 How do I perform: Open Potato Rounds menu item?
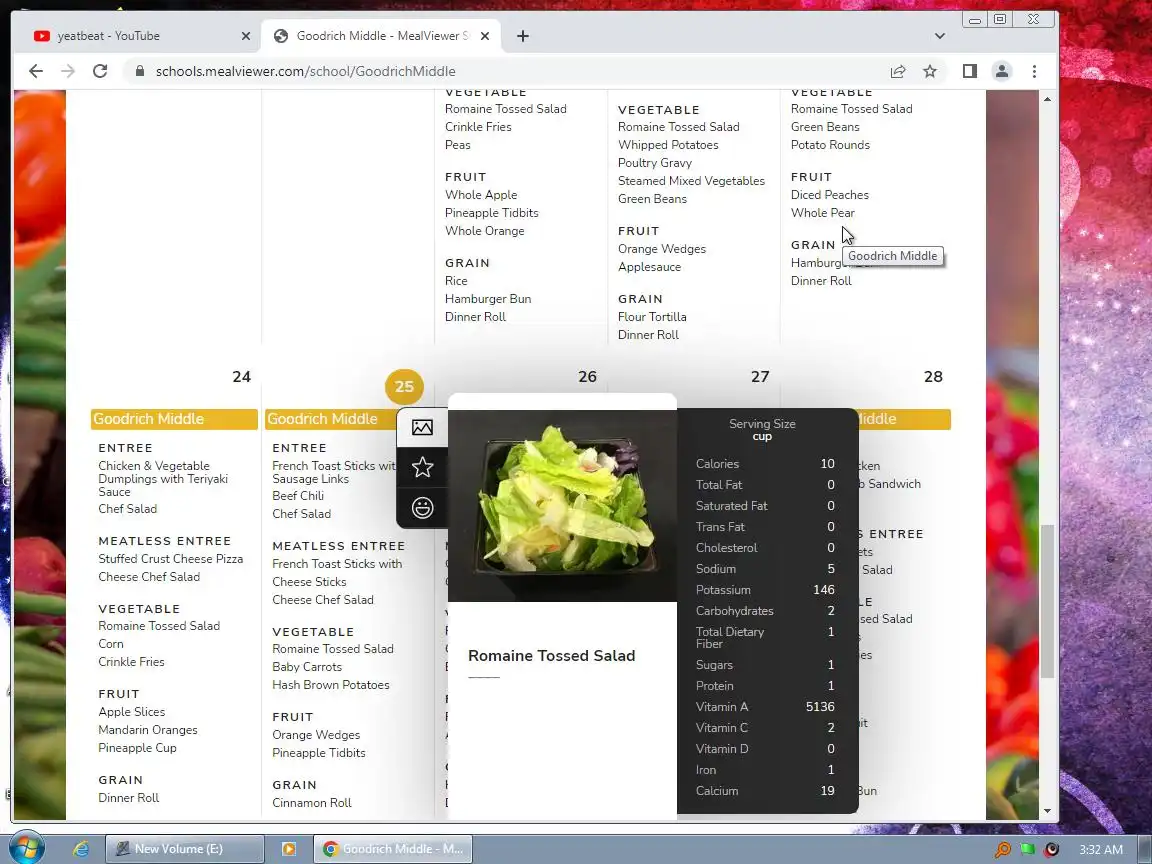[830, 145]
